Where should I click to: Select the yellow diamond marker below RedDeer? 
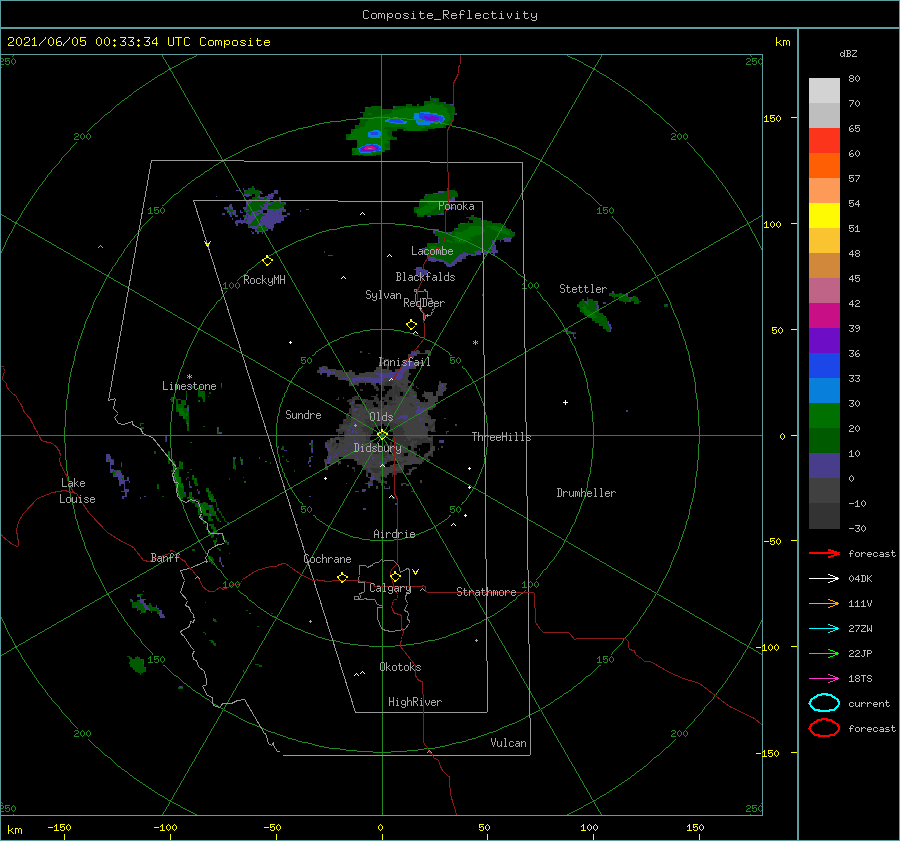[411, 325]
